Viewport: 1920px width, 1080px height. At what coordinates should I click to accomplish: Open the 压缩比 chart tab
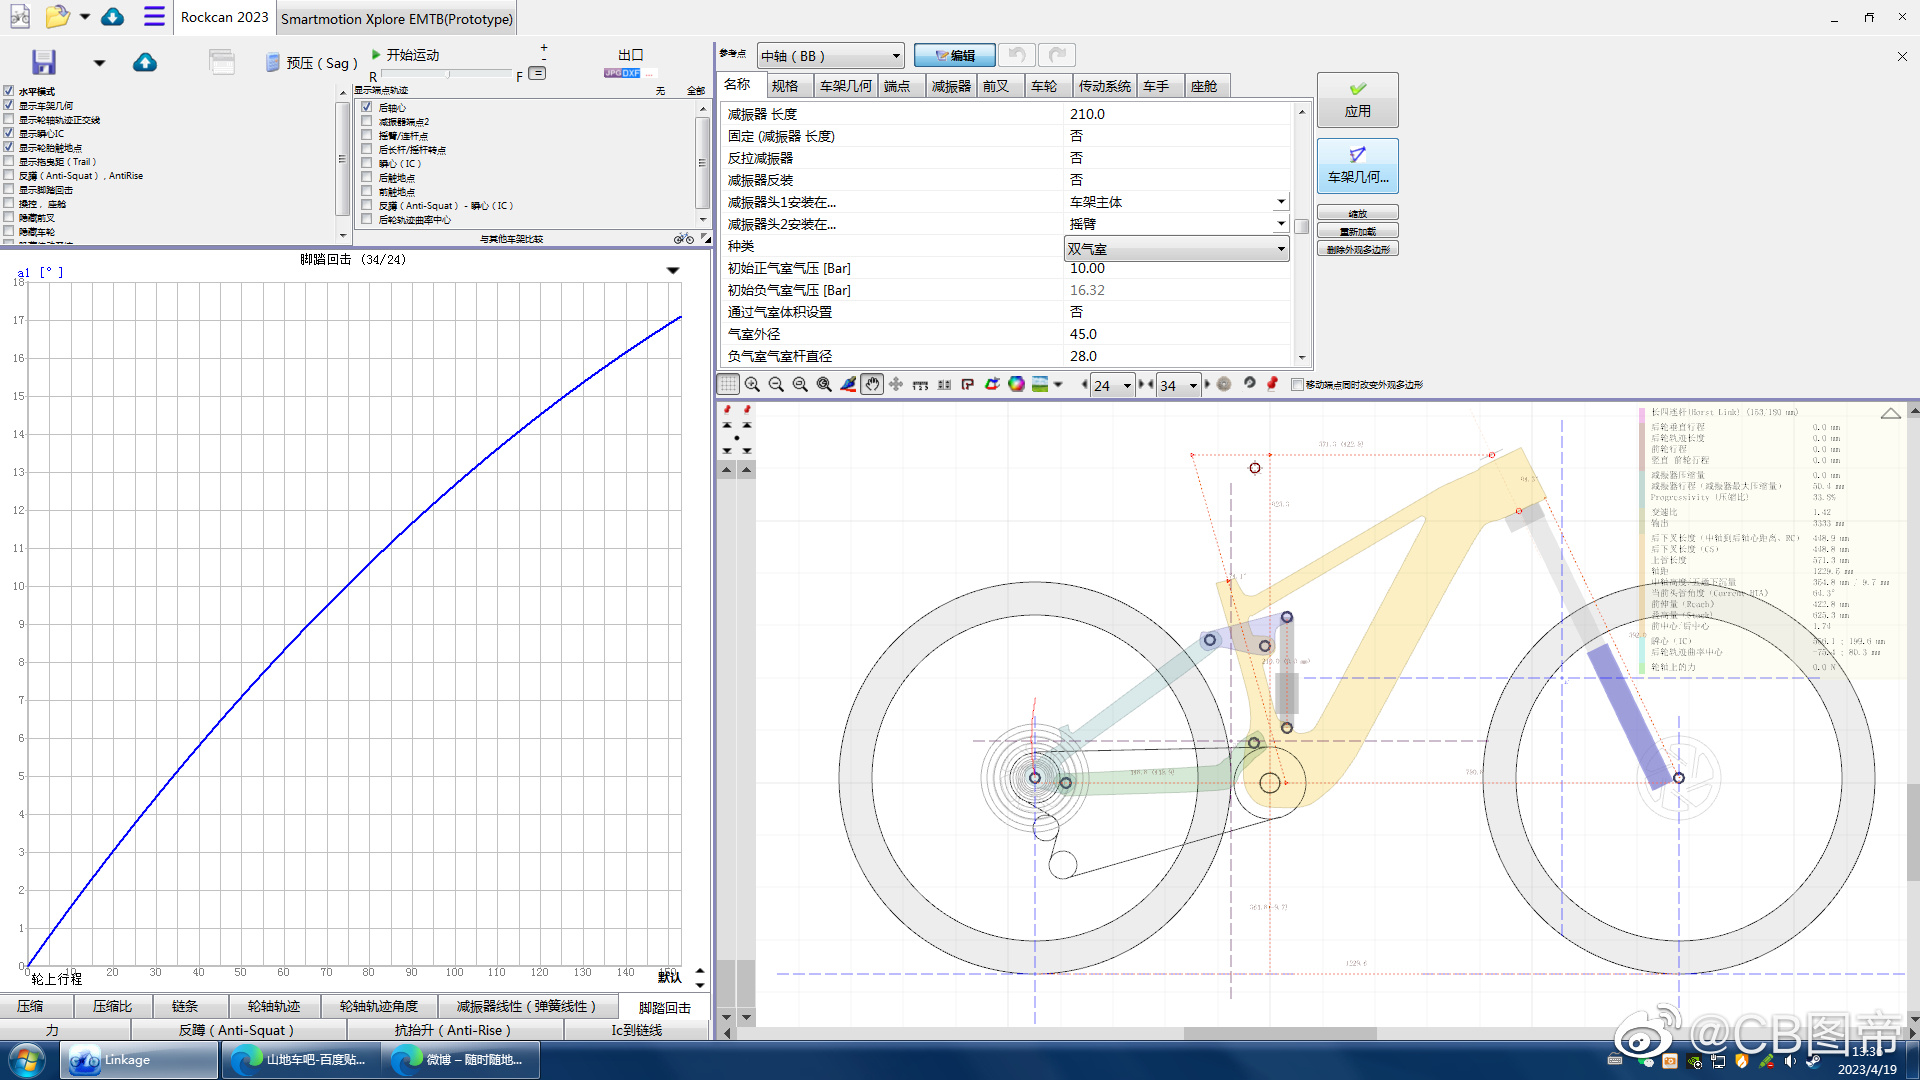click(113, 1006)
